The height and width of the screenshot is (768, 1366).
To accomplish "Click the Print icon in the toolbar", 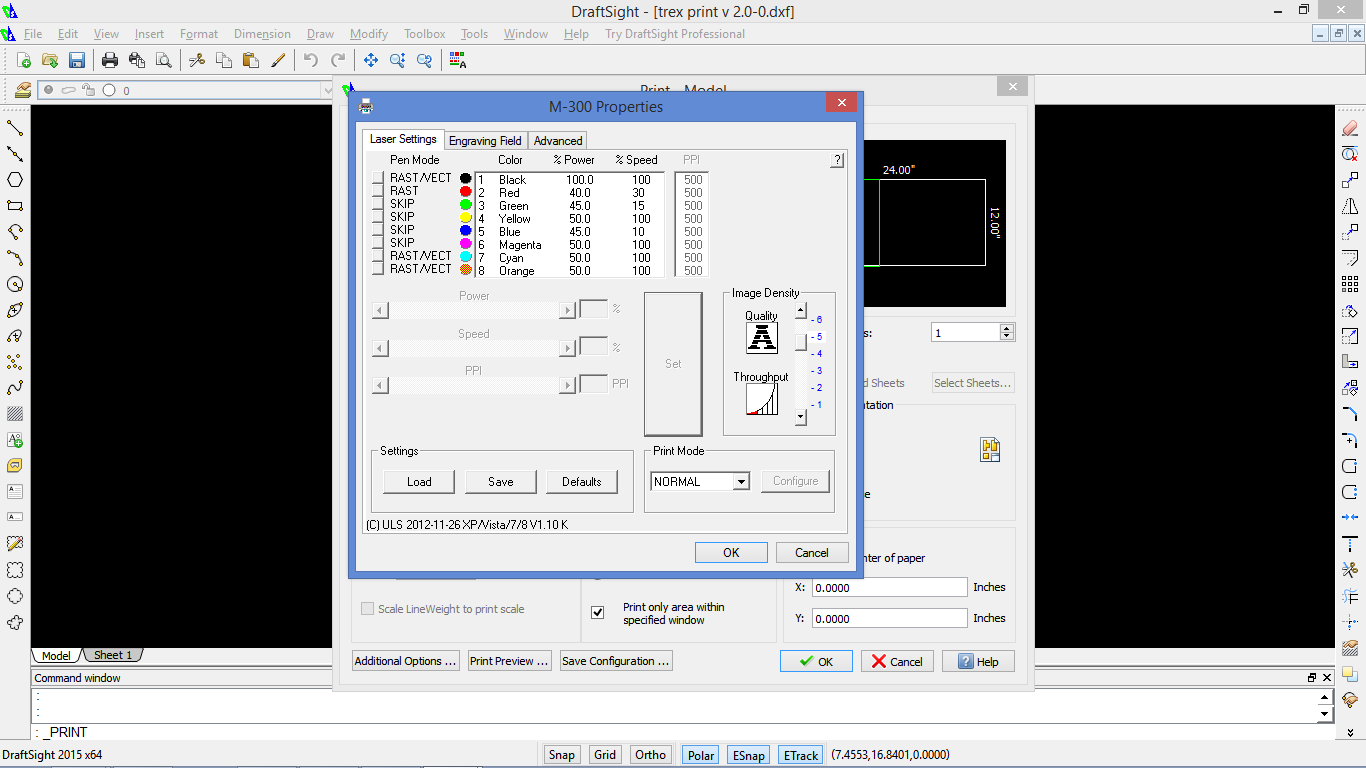I will click(x=110, y=60).
